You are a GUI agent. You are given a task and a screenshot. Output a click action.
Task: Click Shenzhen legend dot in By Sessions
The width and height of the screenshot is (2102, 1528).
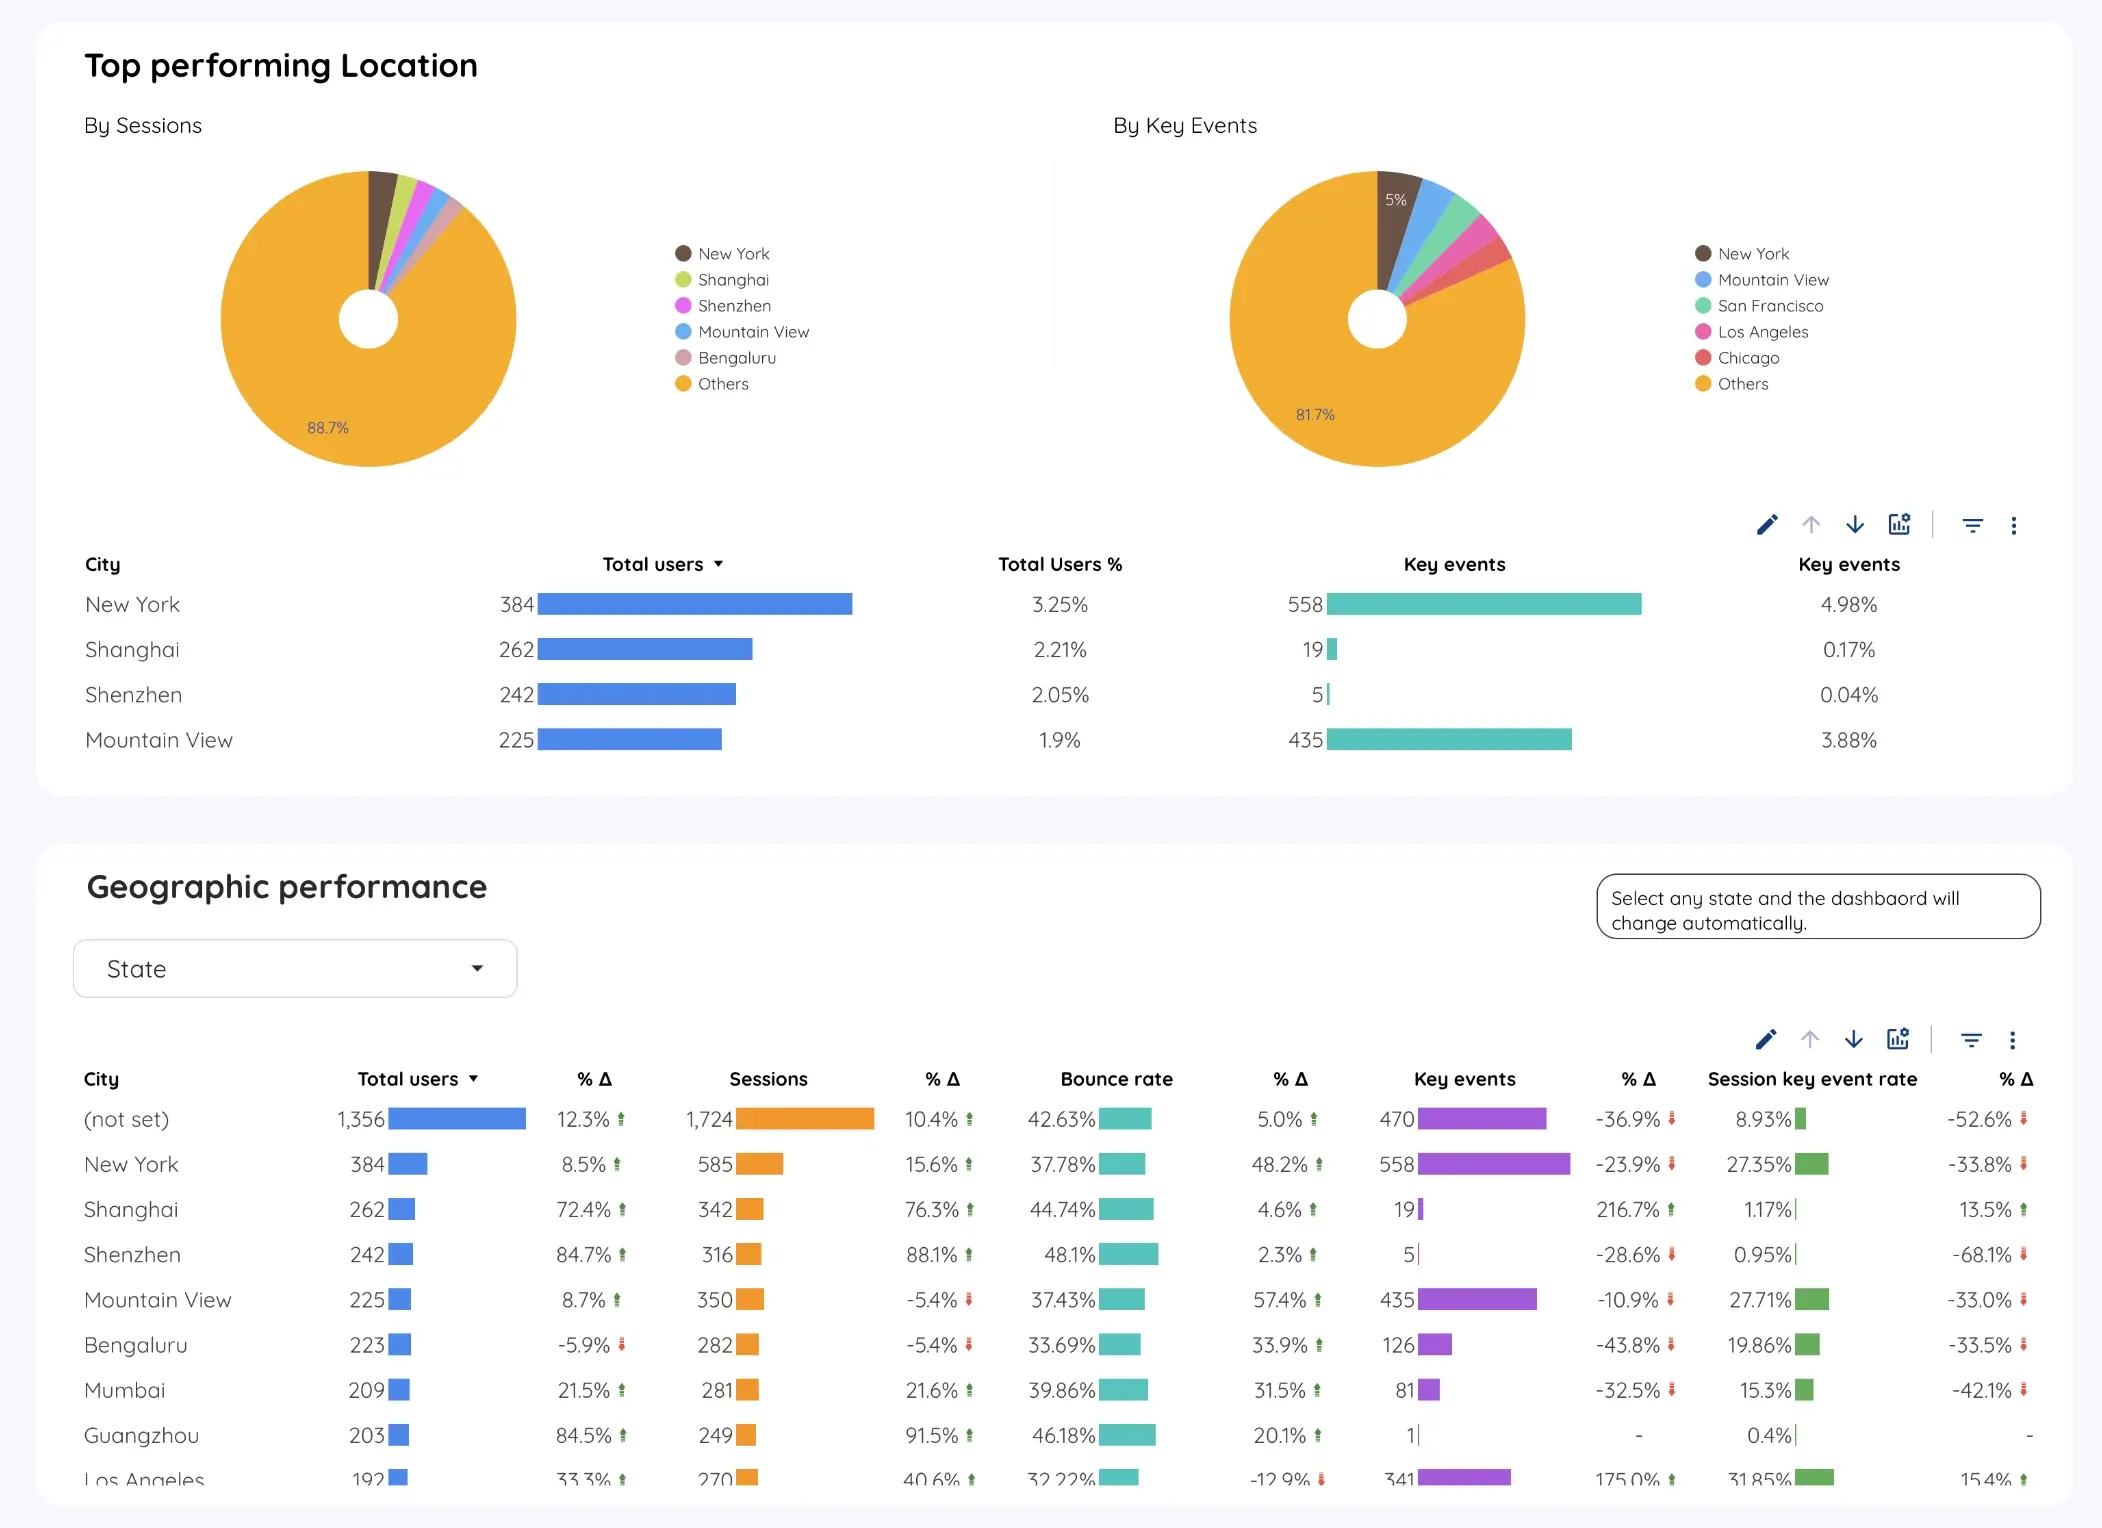(x=683, y=306)
